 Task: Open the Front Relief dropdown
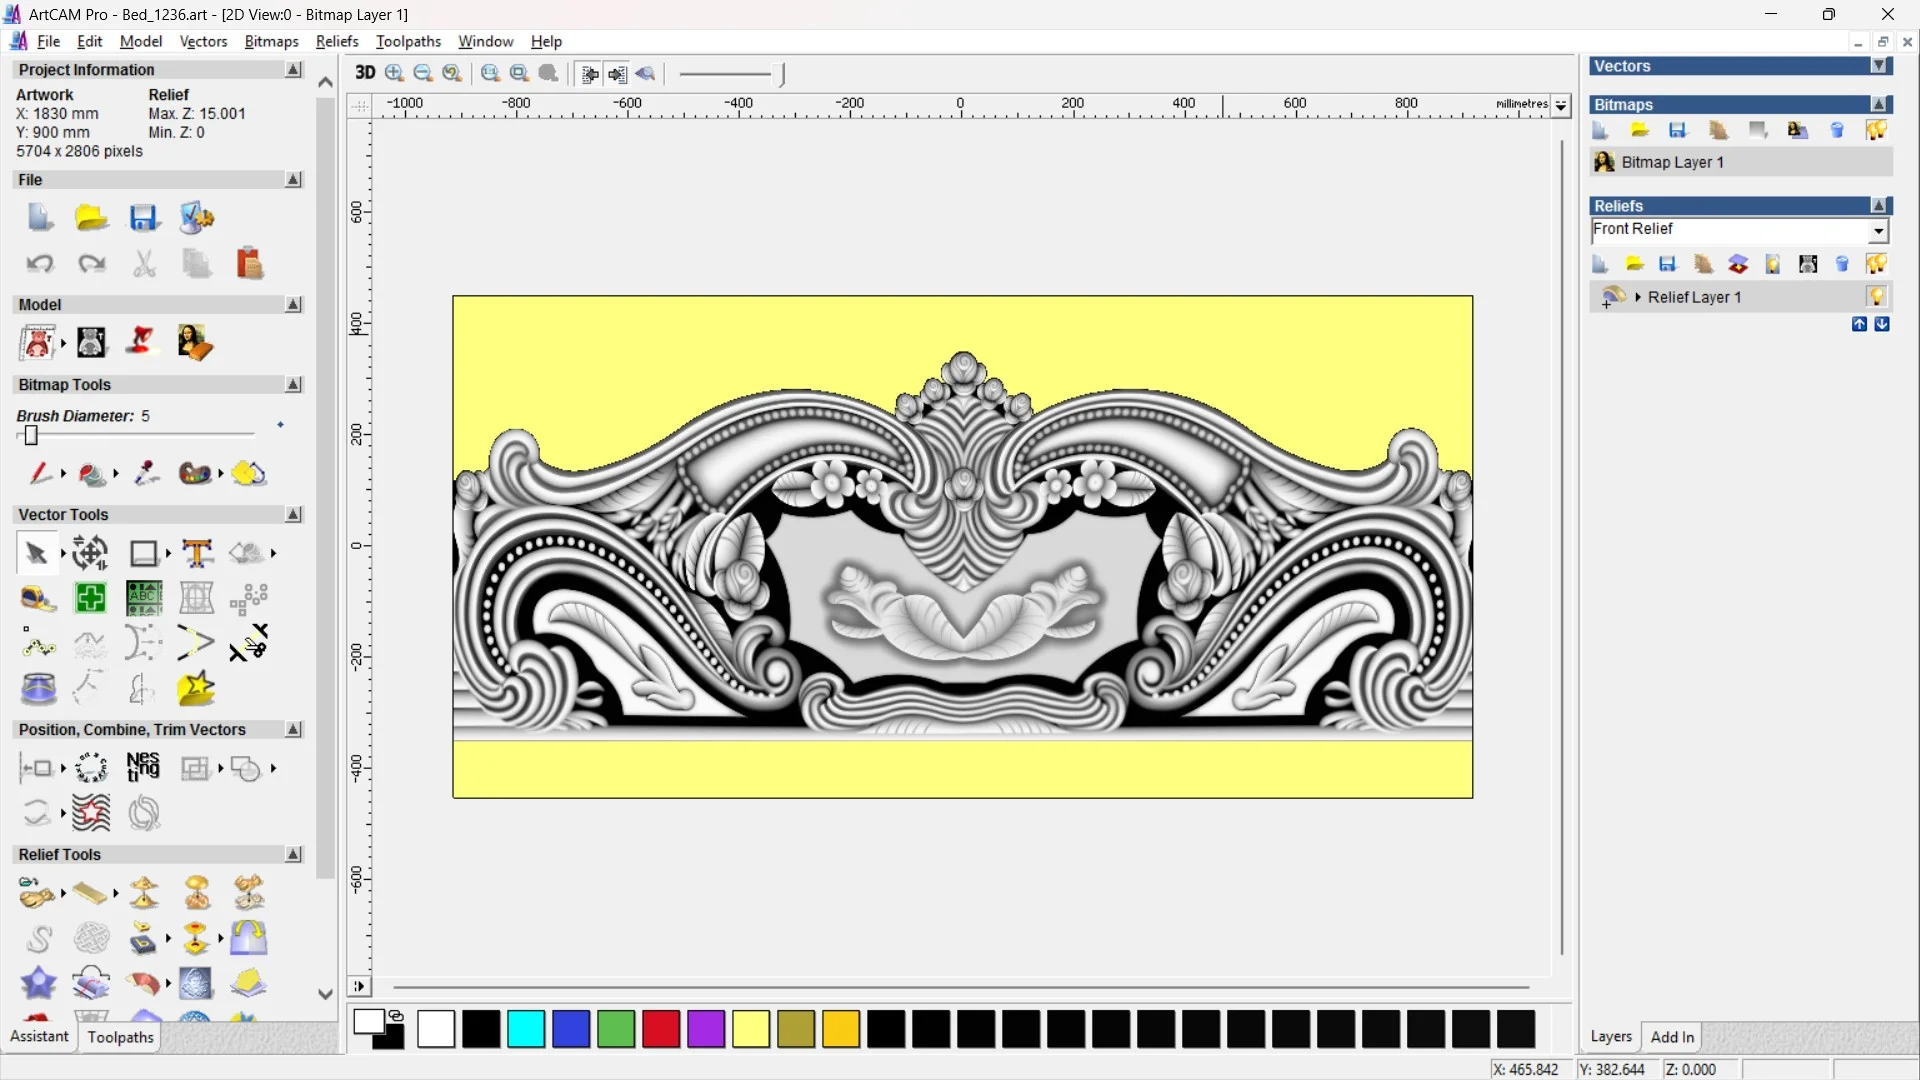[x=1879, y=231]
